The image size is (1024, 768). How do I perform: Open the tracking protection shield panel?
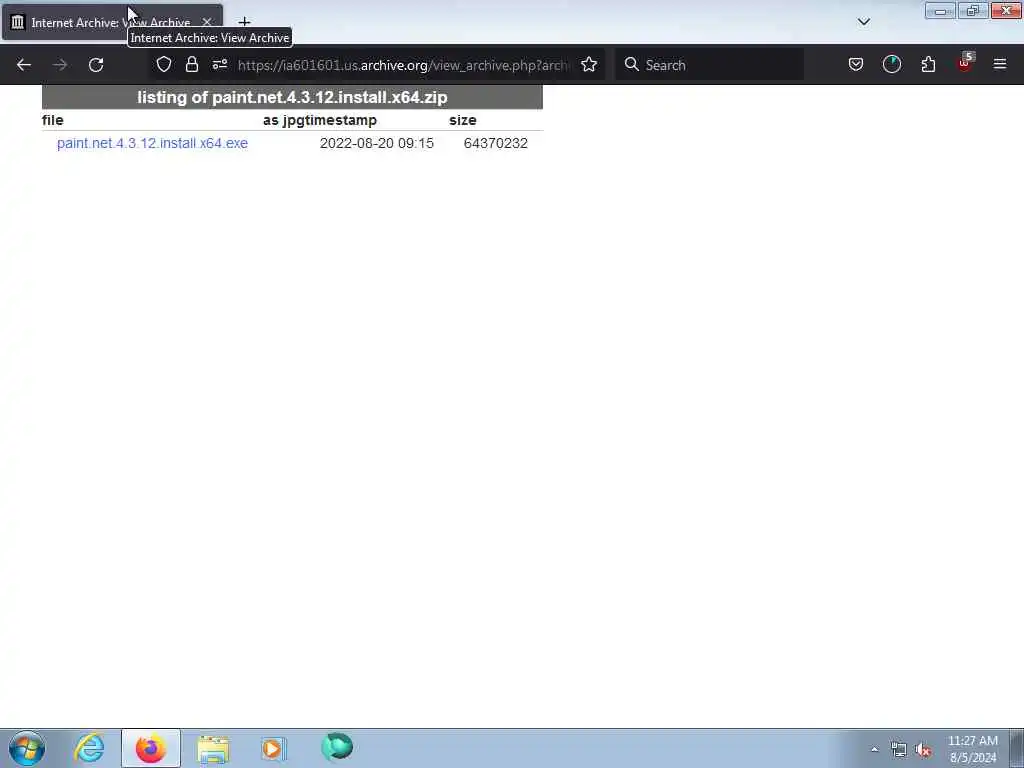pos(164,64)
